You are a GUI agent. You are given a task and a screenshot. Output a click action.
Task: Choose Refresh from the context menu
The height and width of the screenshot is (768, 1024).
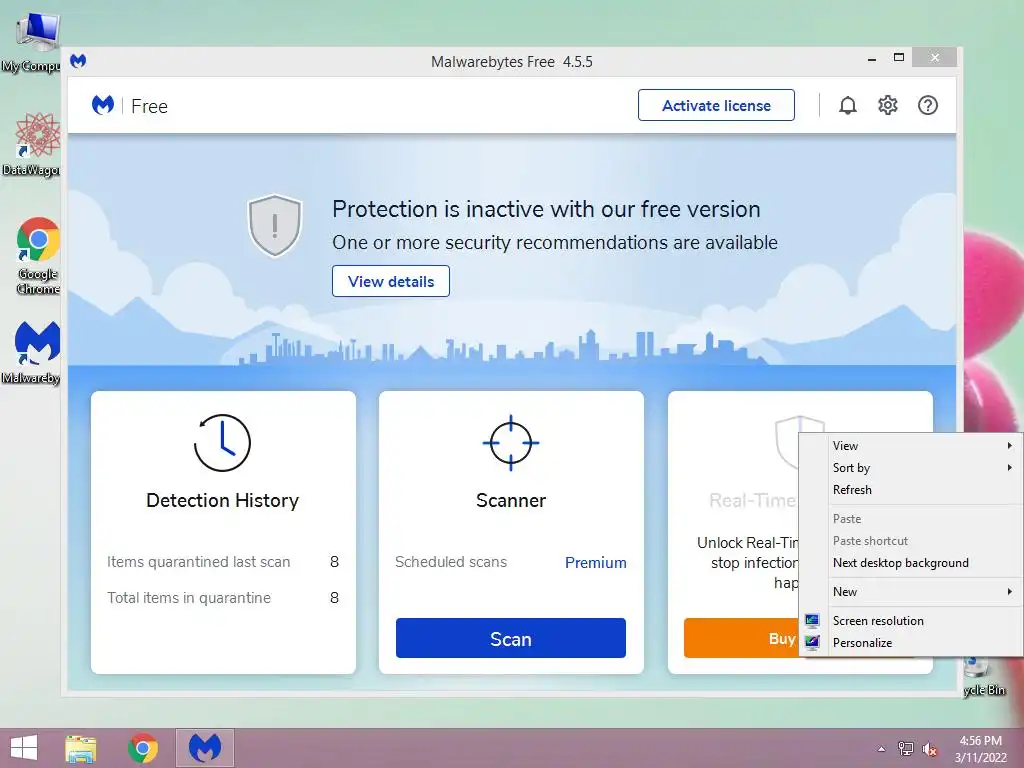point(911,490)
